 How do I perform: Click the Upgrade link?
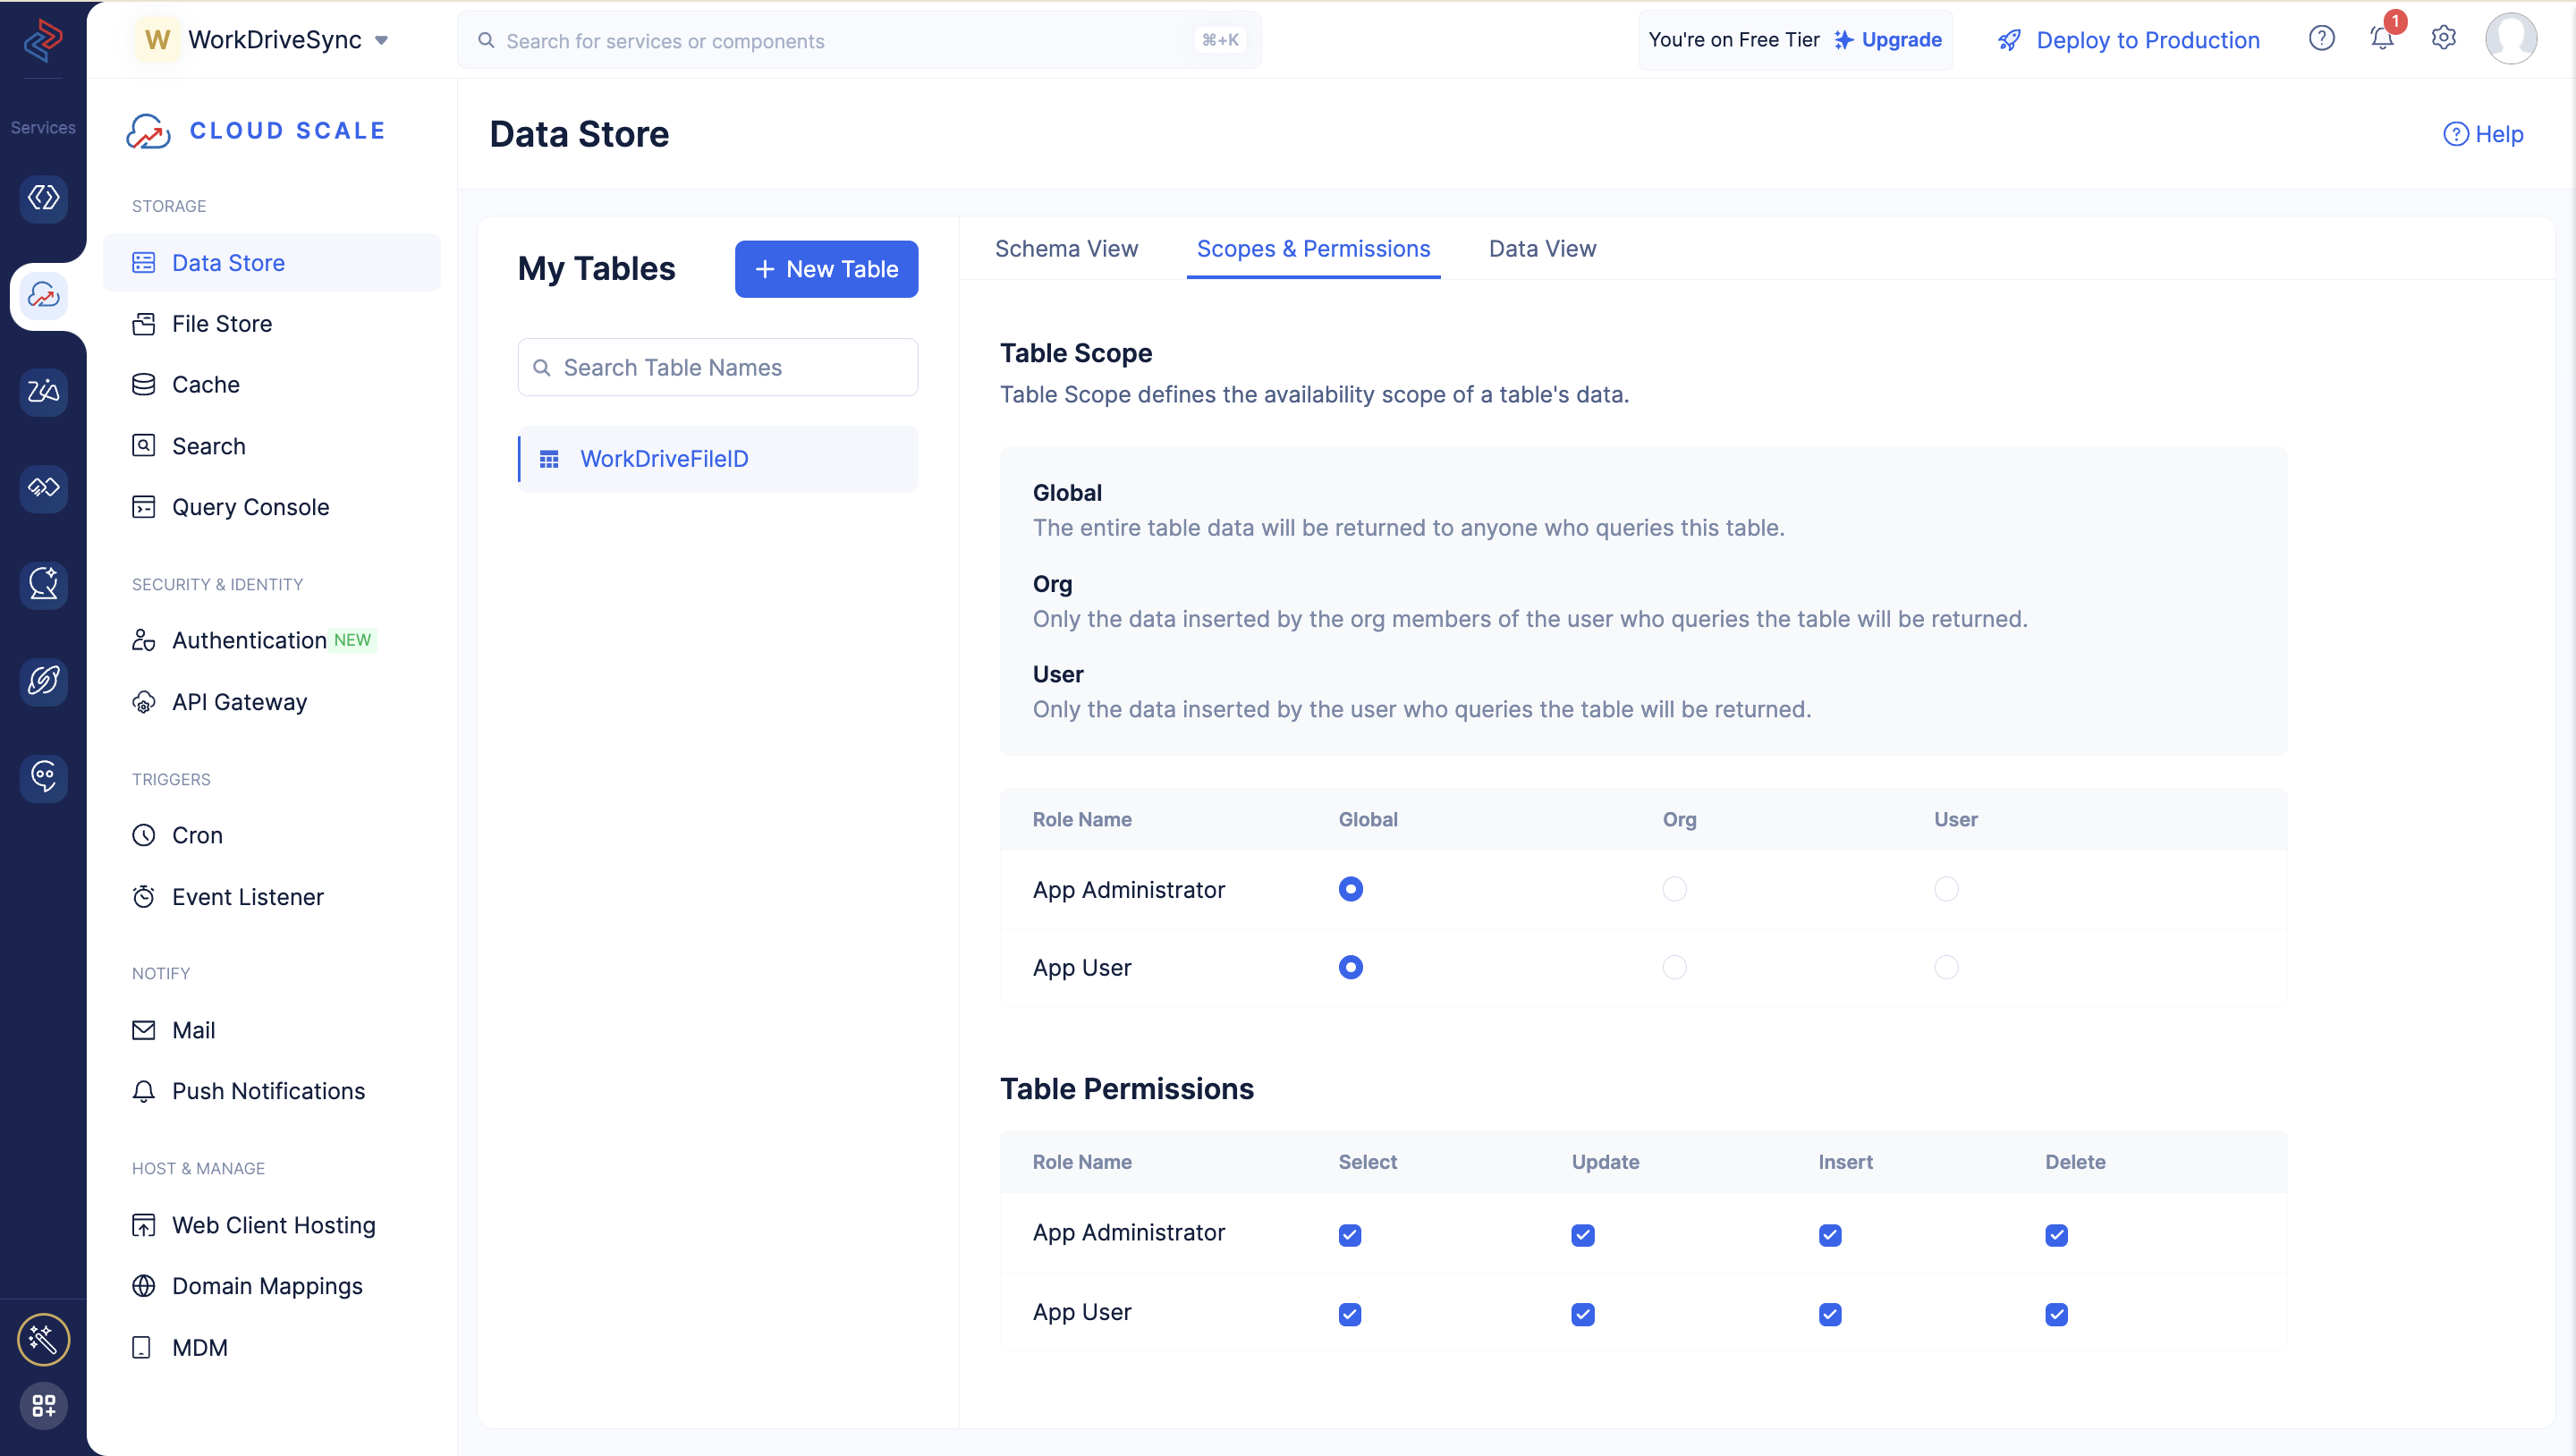click(x=1888, y=40)
